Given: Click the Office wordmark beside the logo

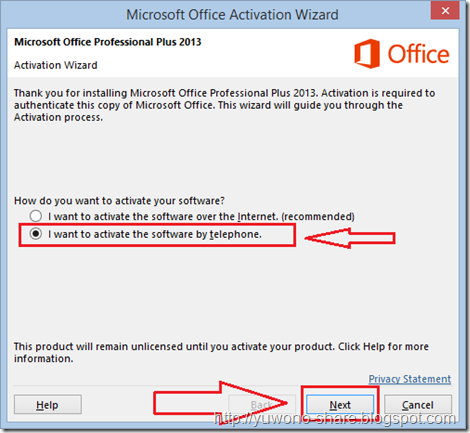Looking at the screenshot, I should click(419, 54).
